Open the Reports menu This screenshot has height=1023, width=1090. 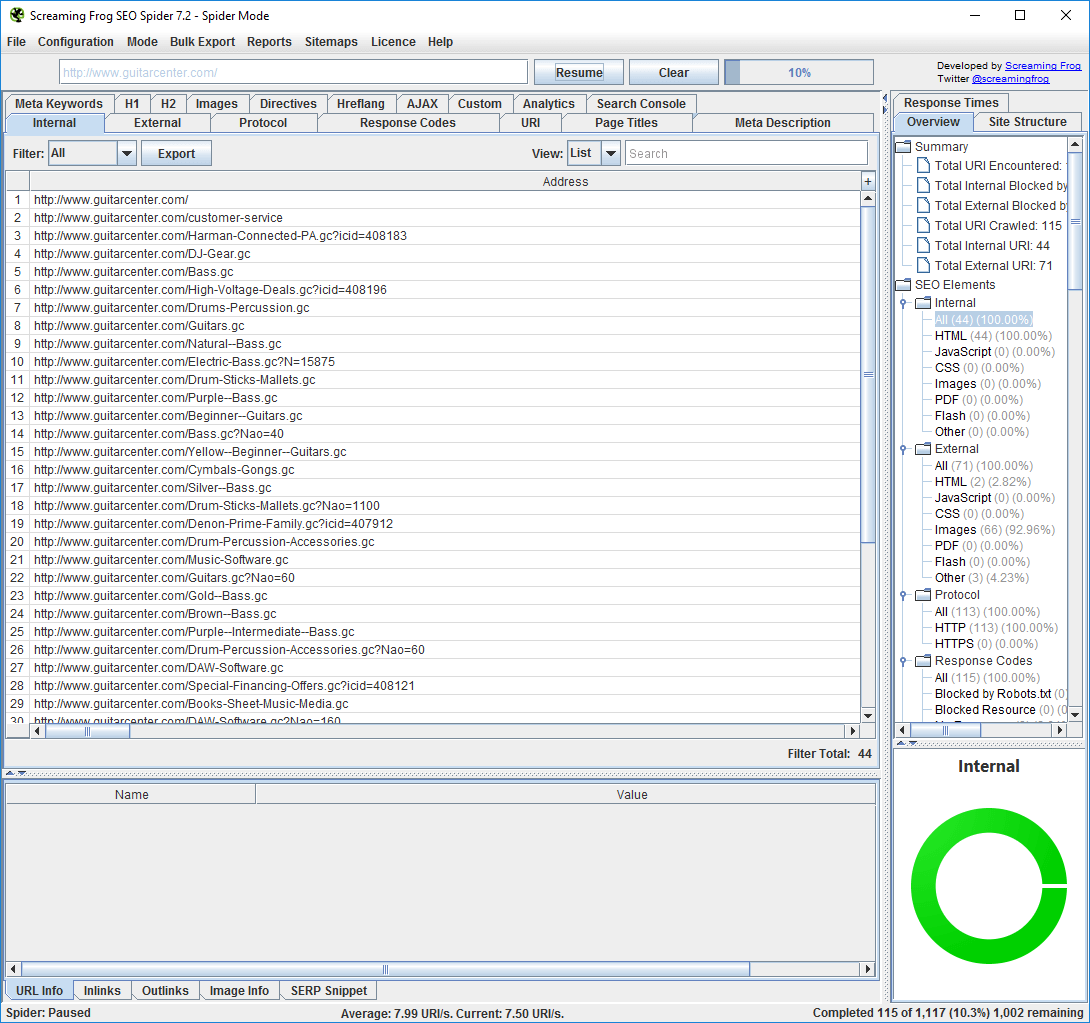click(269, 42)
